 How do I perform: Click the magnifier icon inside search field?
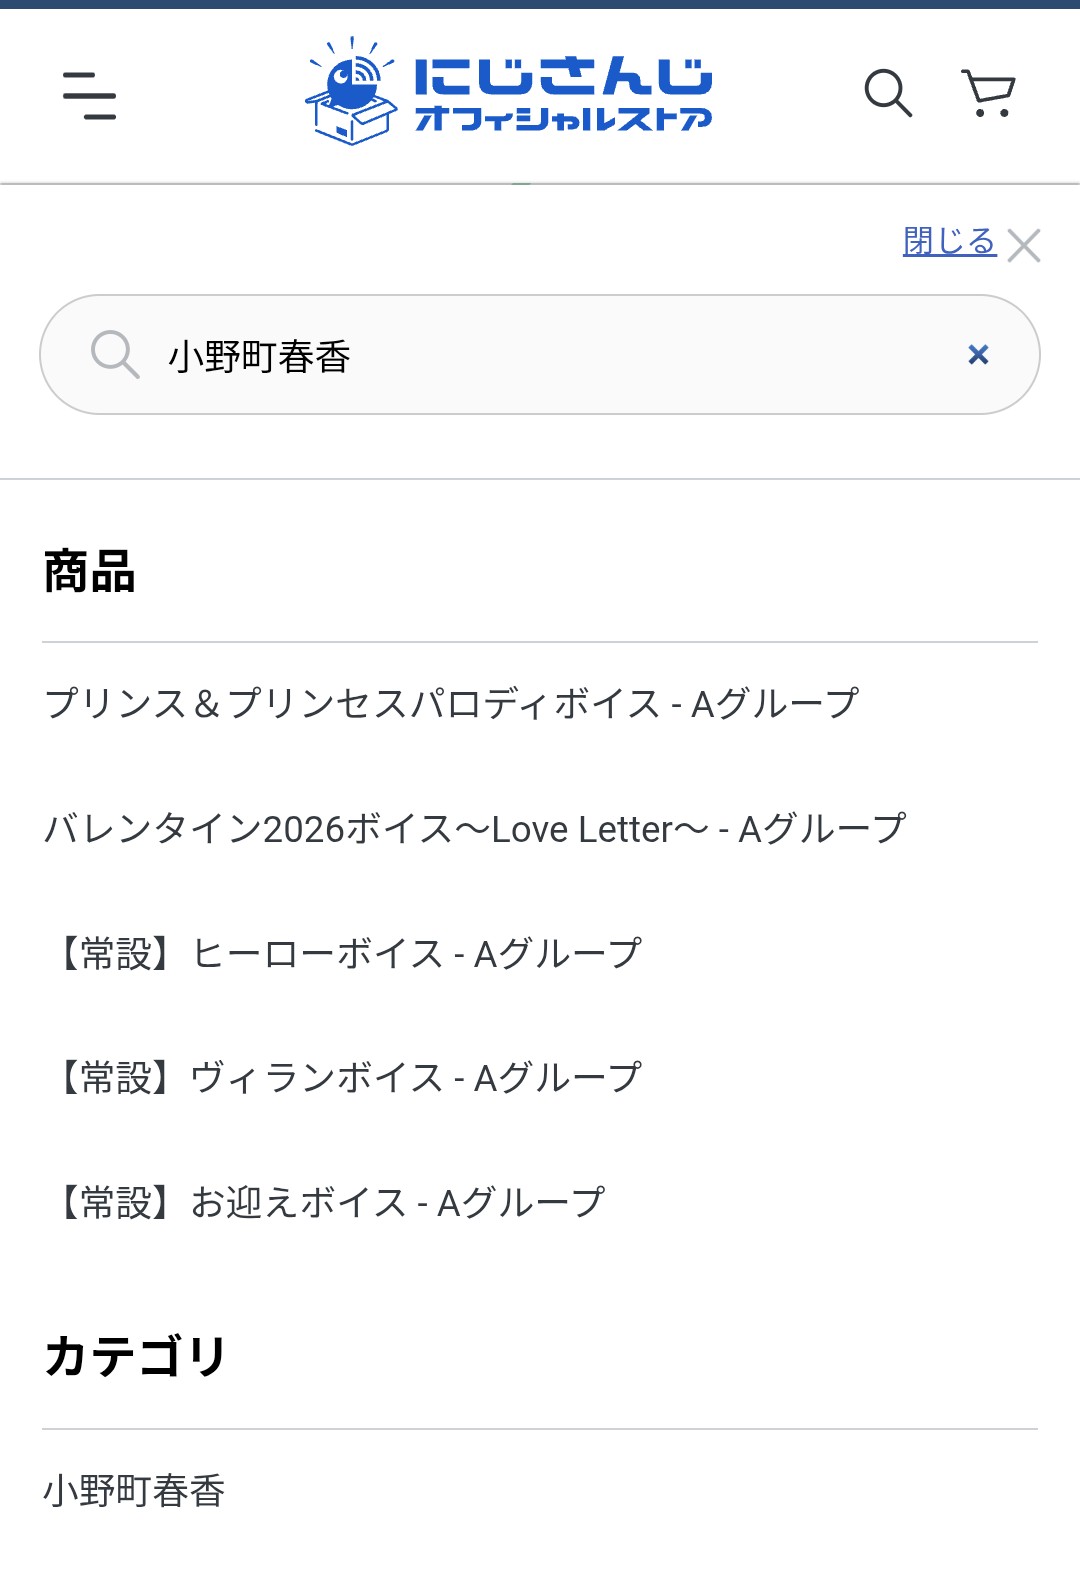coord(114,355)
